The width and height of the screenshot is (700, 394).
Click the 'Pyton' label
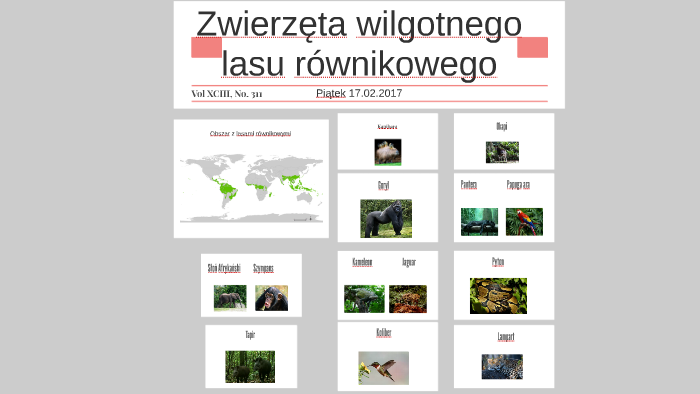tap(498, 262)
